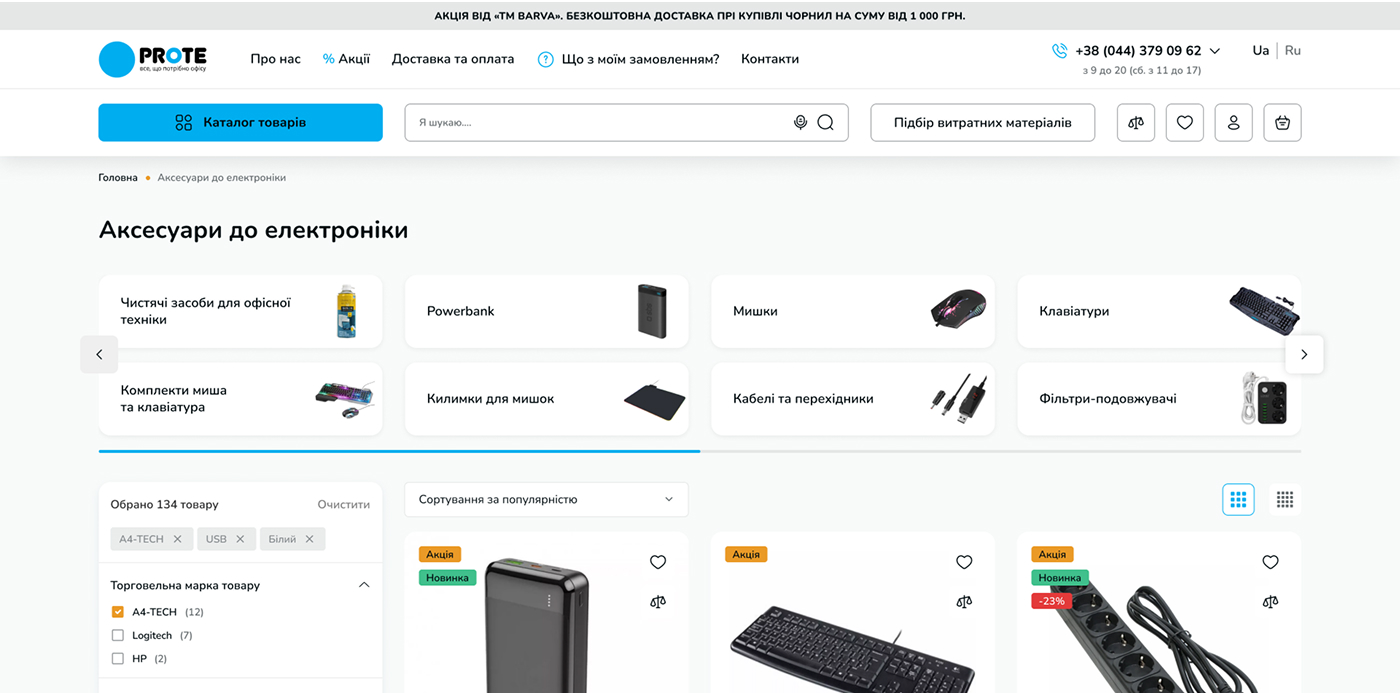Open the Контакти menu item
This screenshot has width=1400, height=693.
(770, 59)
